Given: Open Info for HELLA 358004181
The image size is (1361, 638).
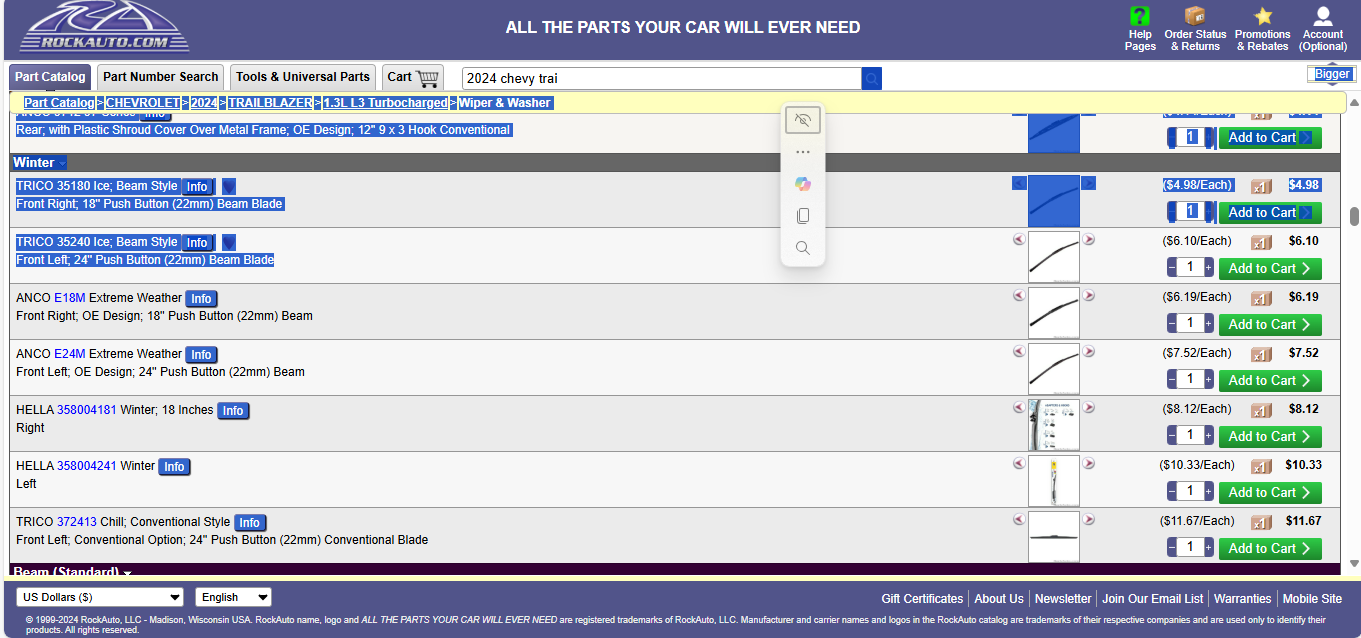Looking at the screenshot, I should 233,411.
